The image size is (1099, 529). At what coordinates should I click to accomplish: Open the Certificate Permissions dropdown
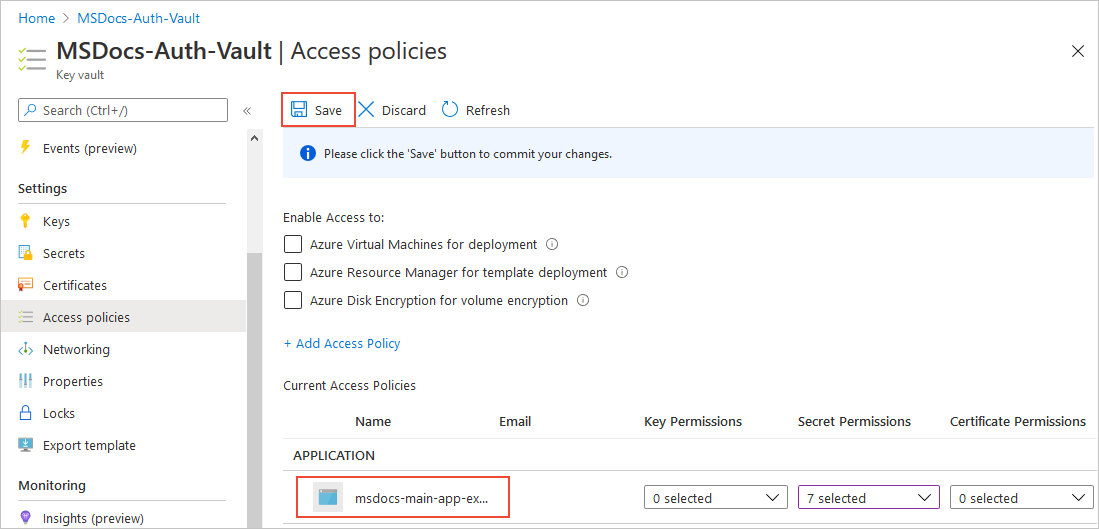tap(1021, 498)
